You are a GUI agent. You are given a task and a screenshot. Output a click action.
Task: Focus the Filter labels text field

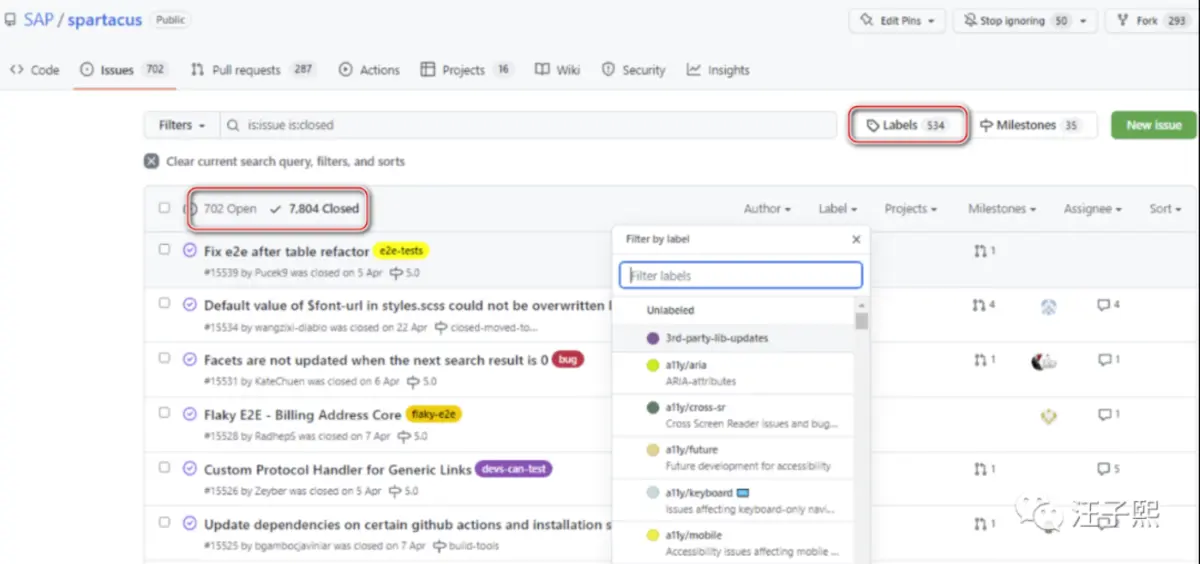[x=740, y=275]
